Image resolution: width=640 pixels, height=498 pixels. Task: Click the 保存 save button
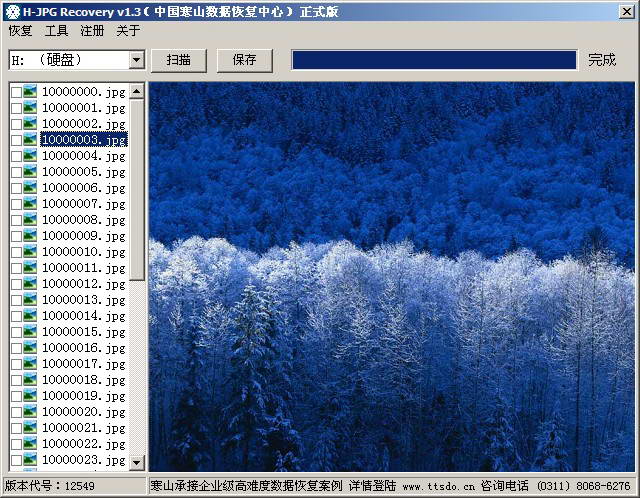coord(244,60)
